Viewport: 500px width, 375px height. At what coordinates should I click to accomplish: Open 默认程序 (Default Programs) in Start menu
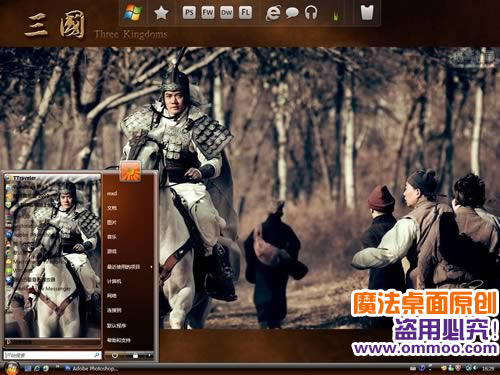point(117,325)
